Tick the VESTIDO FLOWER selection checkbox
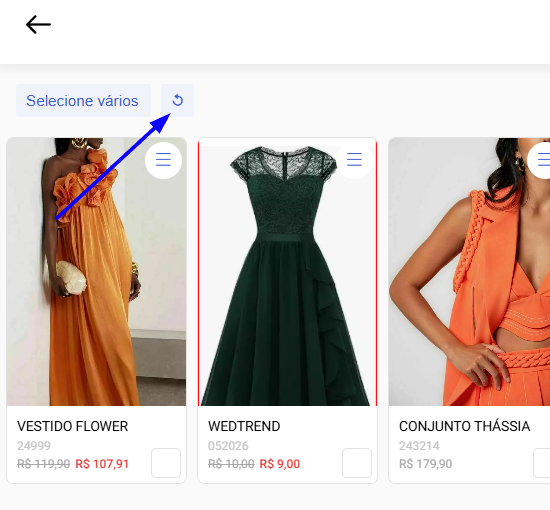The image size is (550, 510). [x=166, y=463]
